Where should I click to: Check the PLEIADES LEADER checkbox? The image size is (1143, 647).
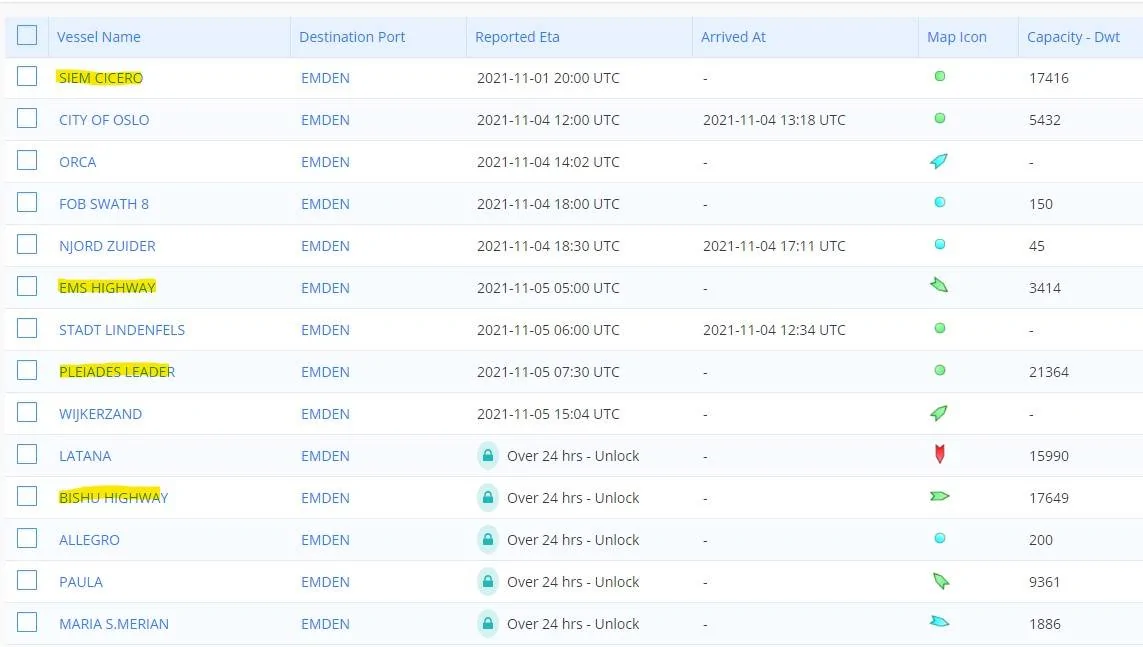(x=27, y=370)
